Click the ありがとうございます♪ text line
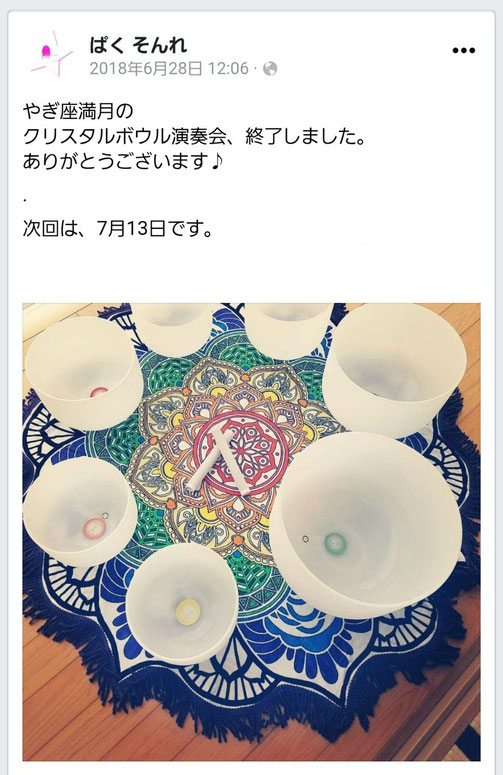The width and height of the screenshot is (503, 775). pos(124,161)
